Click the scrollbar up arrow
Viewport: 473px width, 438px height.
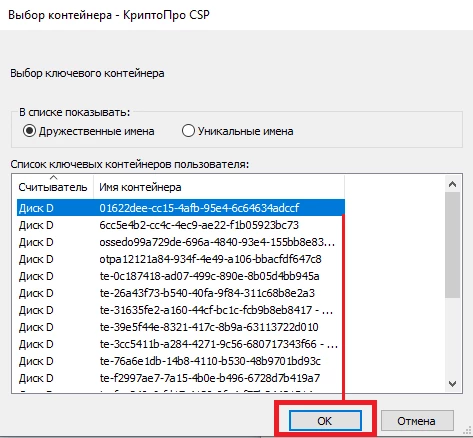[x=453, y=184]
